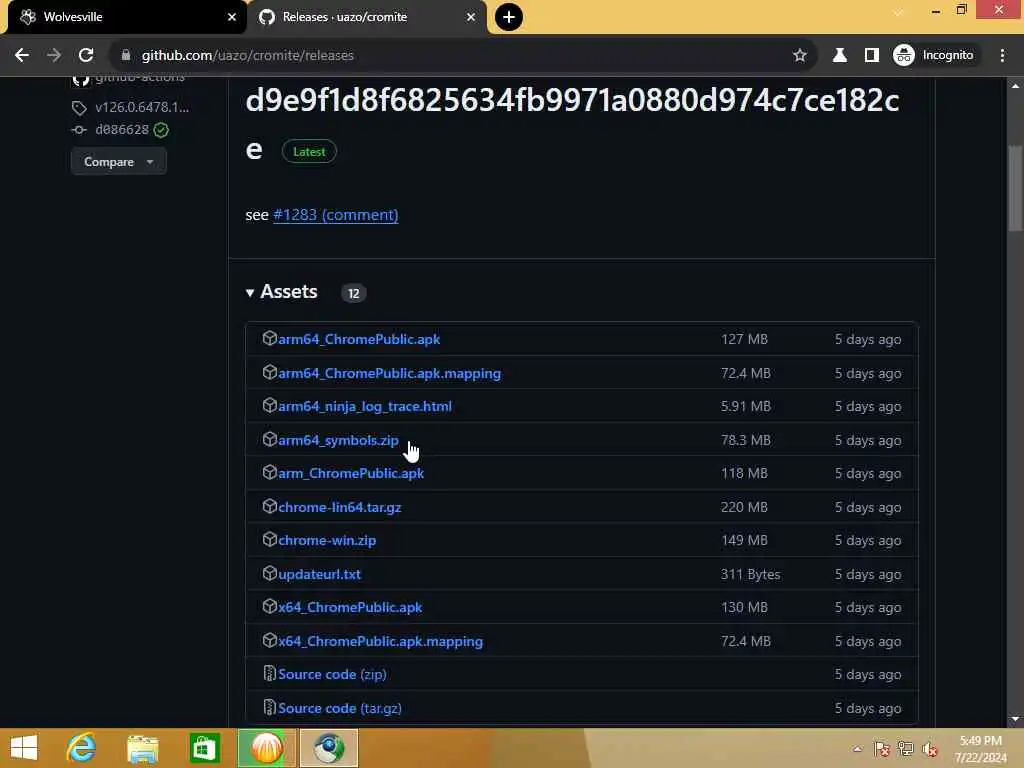Download chrome-lin64.tar.gz
The width and height of the screenshot is (1024, 768).
coord(340,507)
